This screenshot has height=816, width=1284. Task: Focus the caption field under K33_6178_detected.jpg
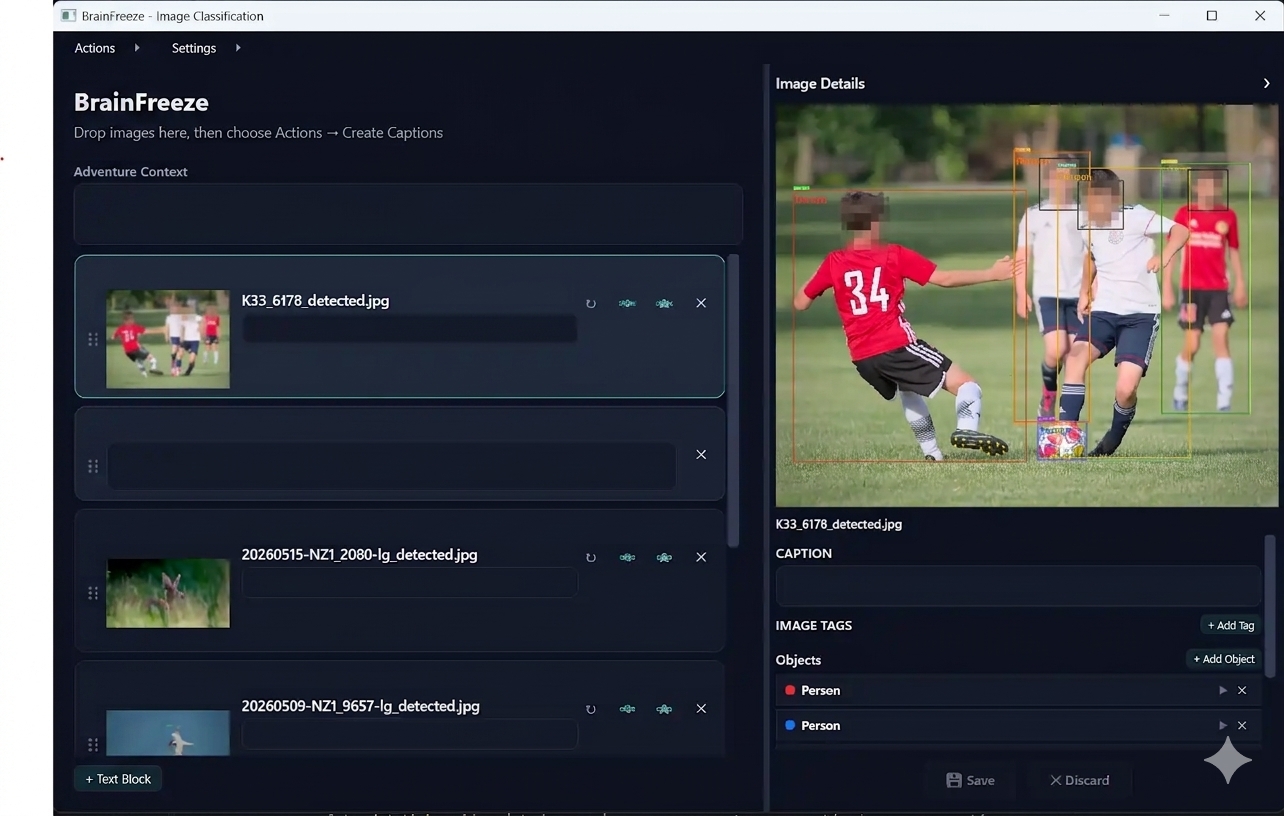click(x=409, y=329)
